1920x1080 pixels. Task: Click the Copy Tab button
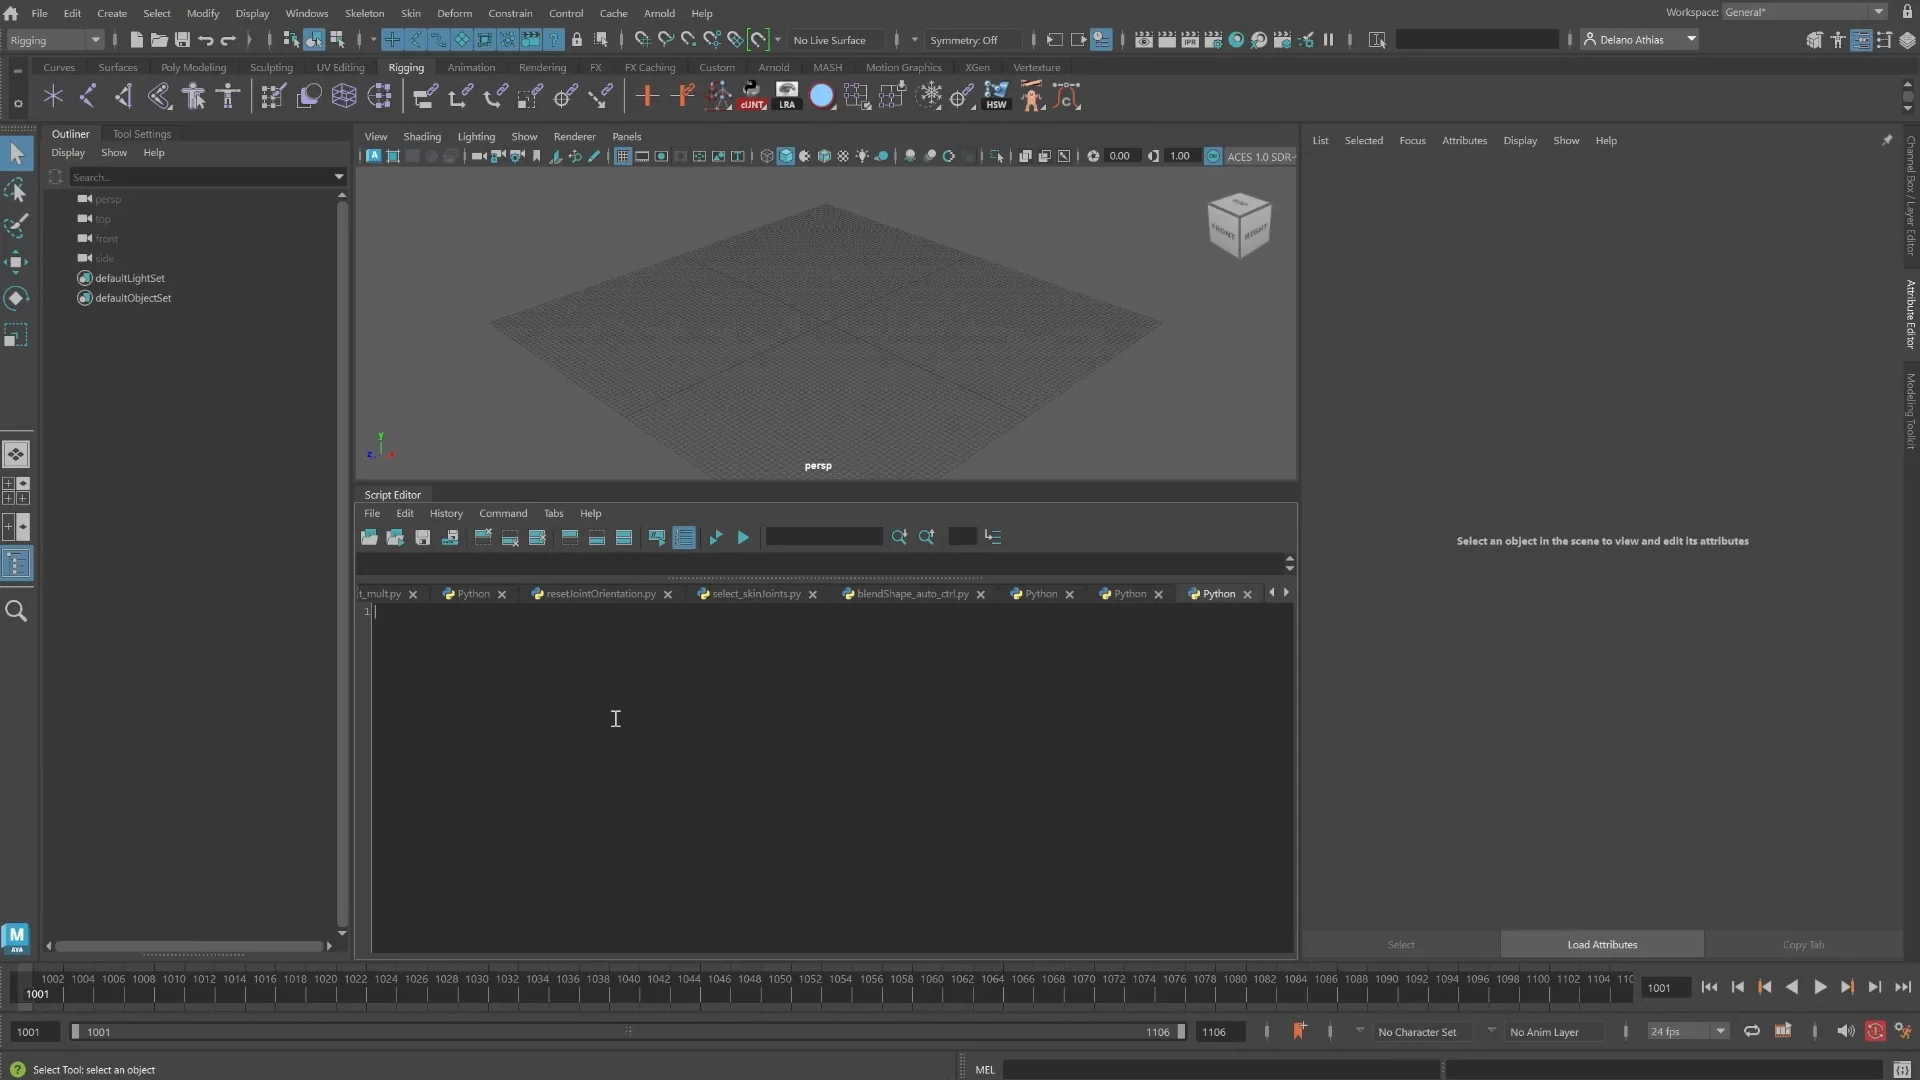(1803, 944)
